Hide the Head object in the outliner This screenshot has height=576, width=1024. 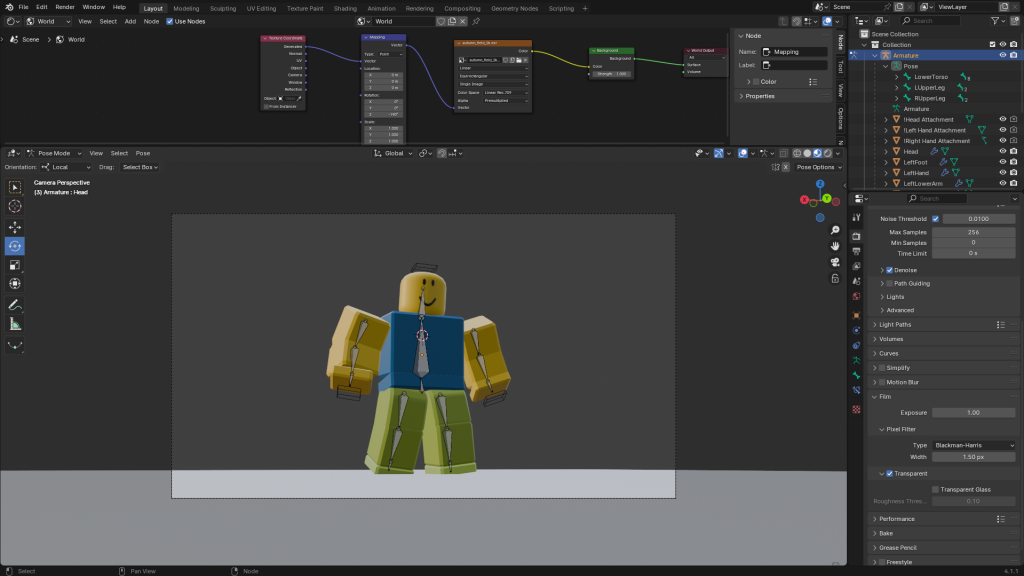[x=1002, y=152]
